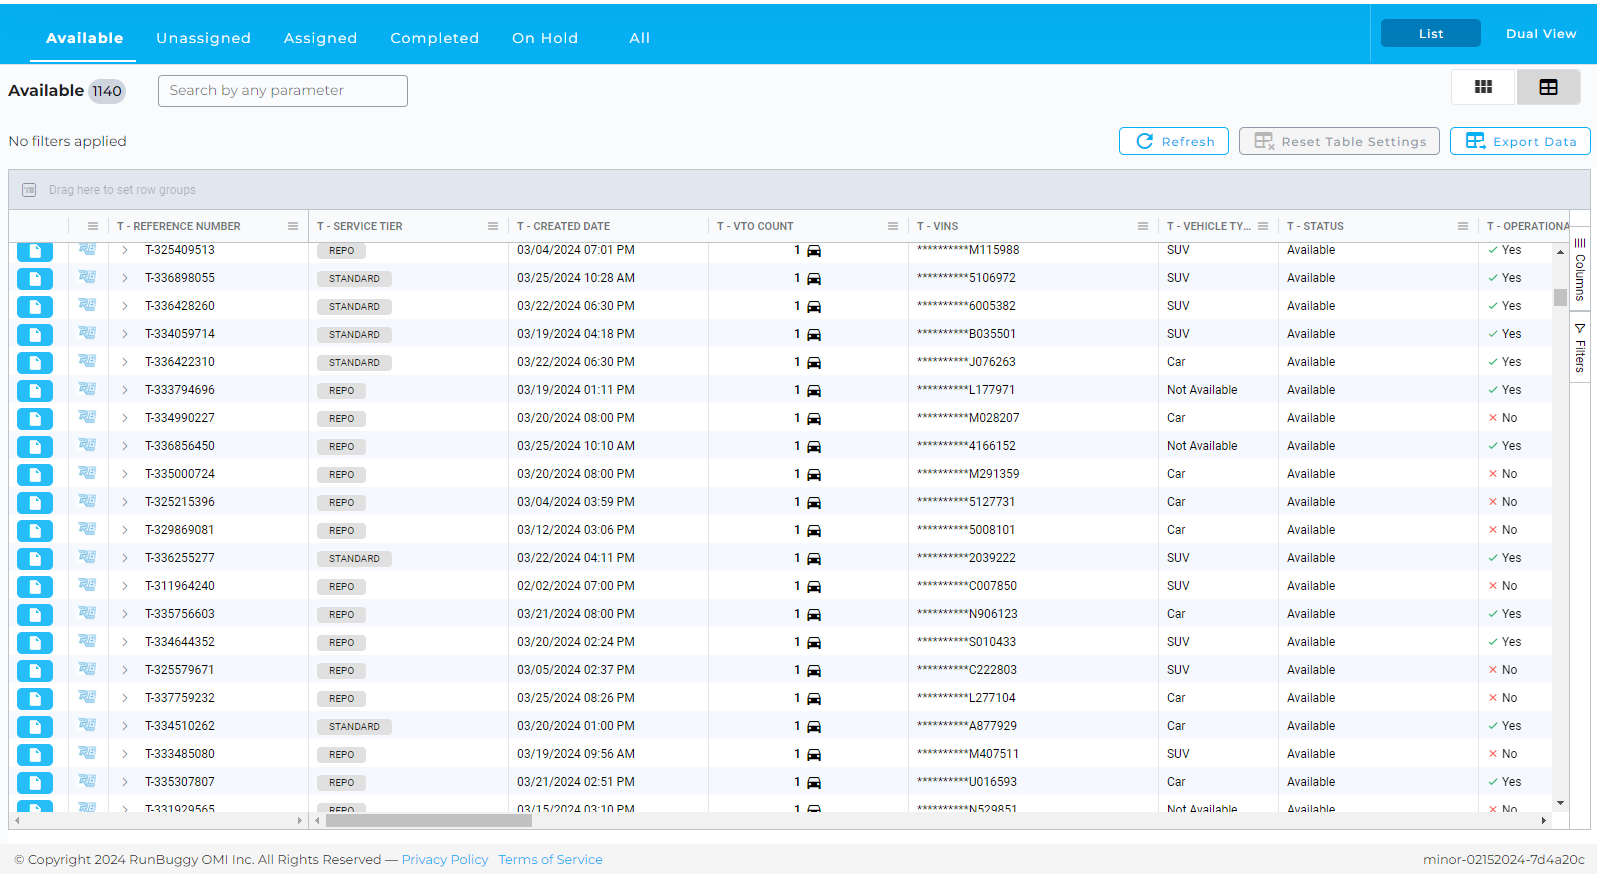The height and width of the screenshot is (874, 1597).
Task: Click VIN cell ***********M115988
Action: (x=968, y=250)
